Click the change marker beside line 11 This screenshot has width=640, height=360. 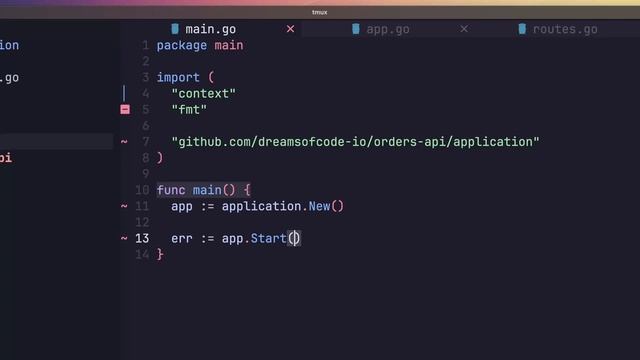[124, 206]
